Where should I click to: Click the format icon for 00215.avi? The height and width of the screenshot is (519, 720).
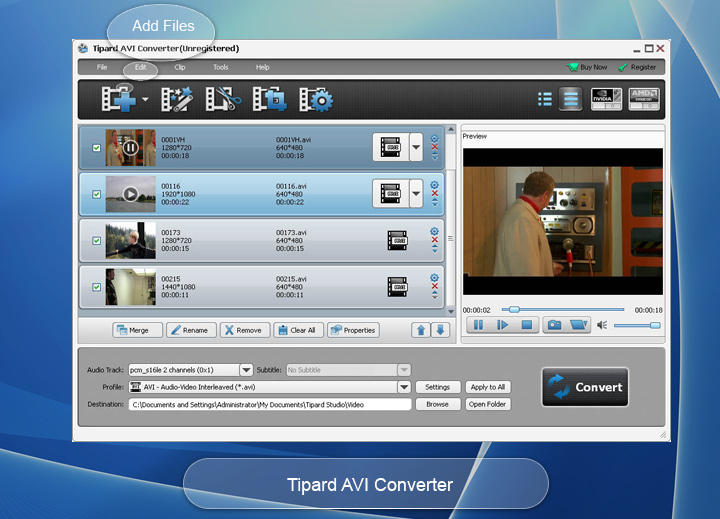coord(397,287)
